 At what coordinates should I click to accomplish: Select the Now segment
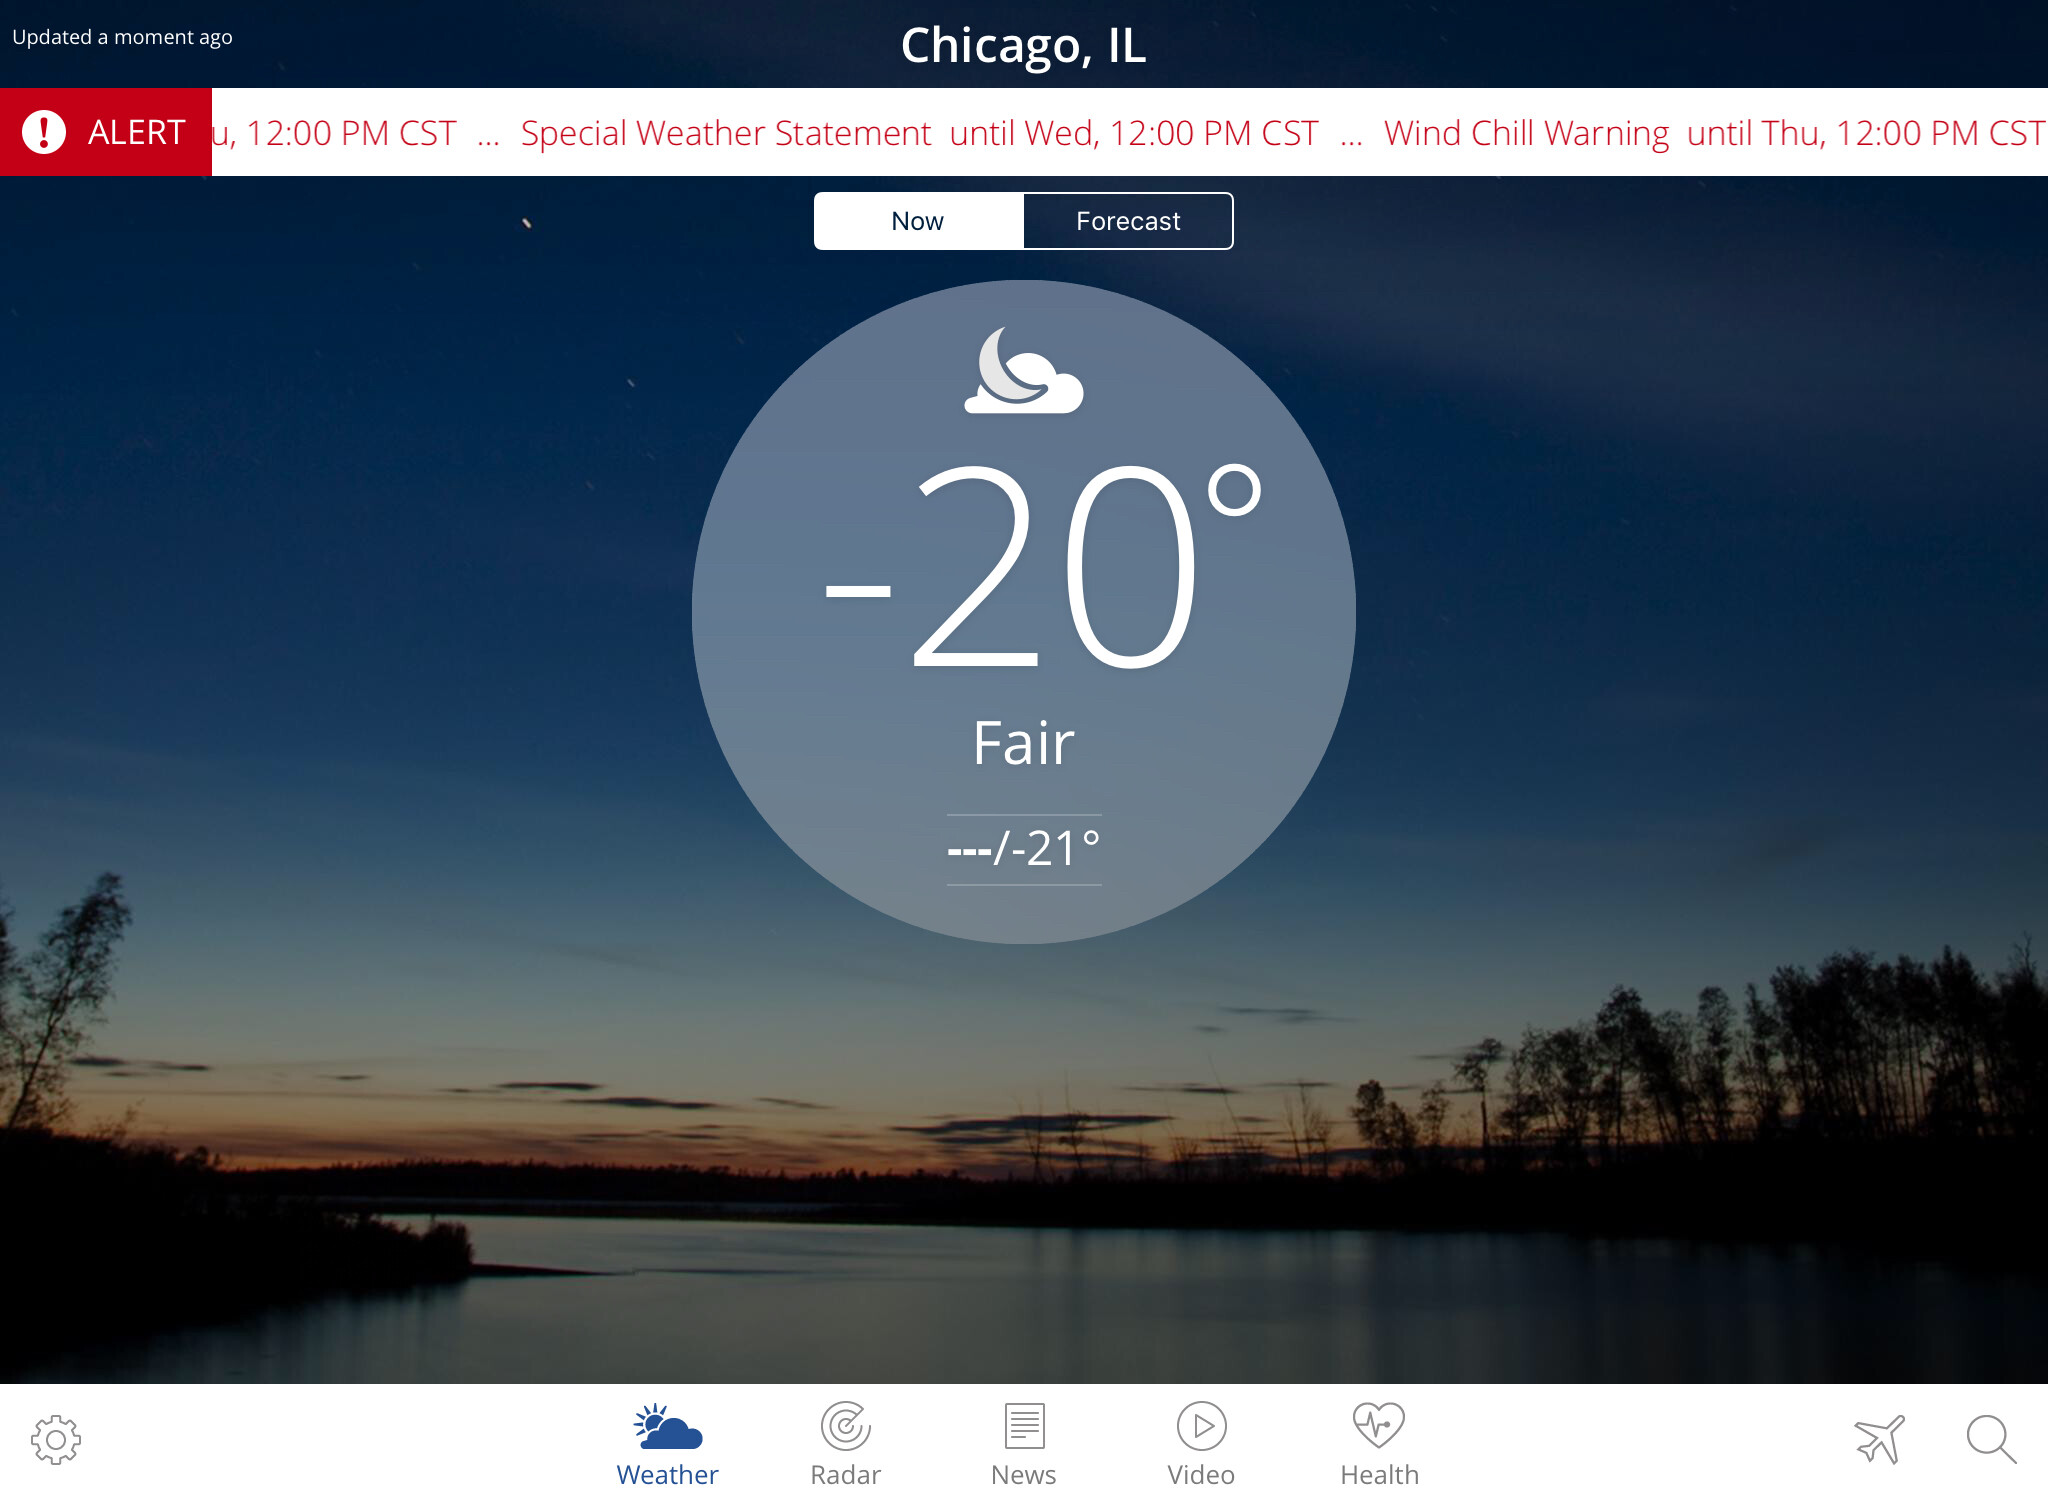(918, 221)
